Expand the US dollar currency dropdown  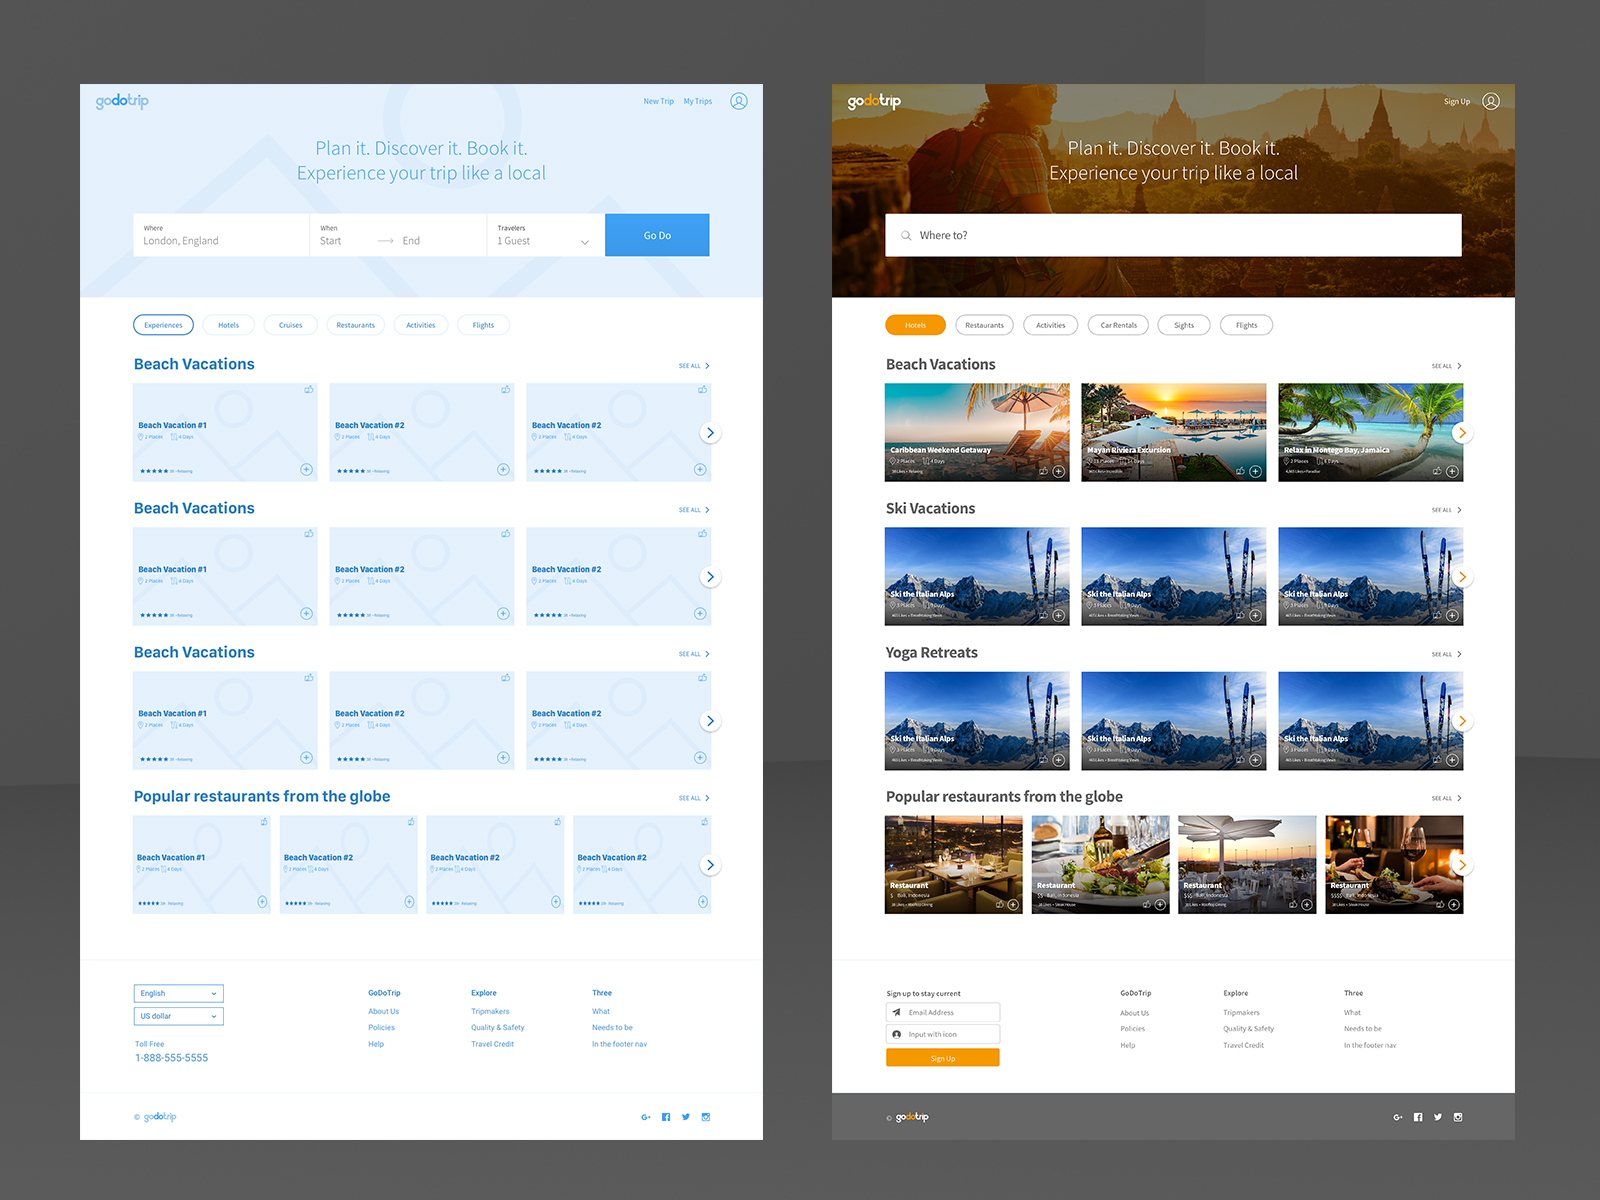click(178, 1016)
